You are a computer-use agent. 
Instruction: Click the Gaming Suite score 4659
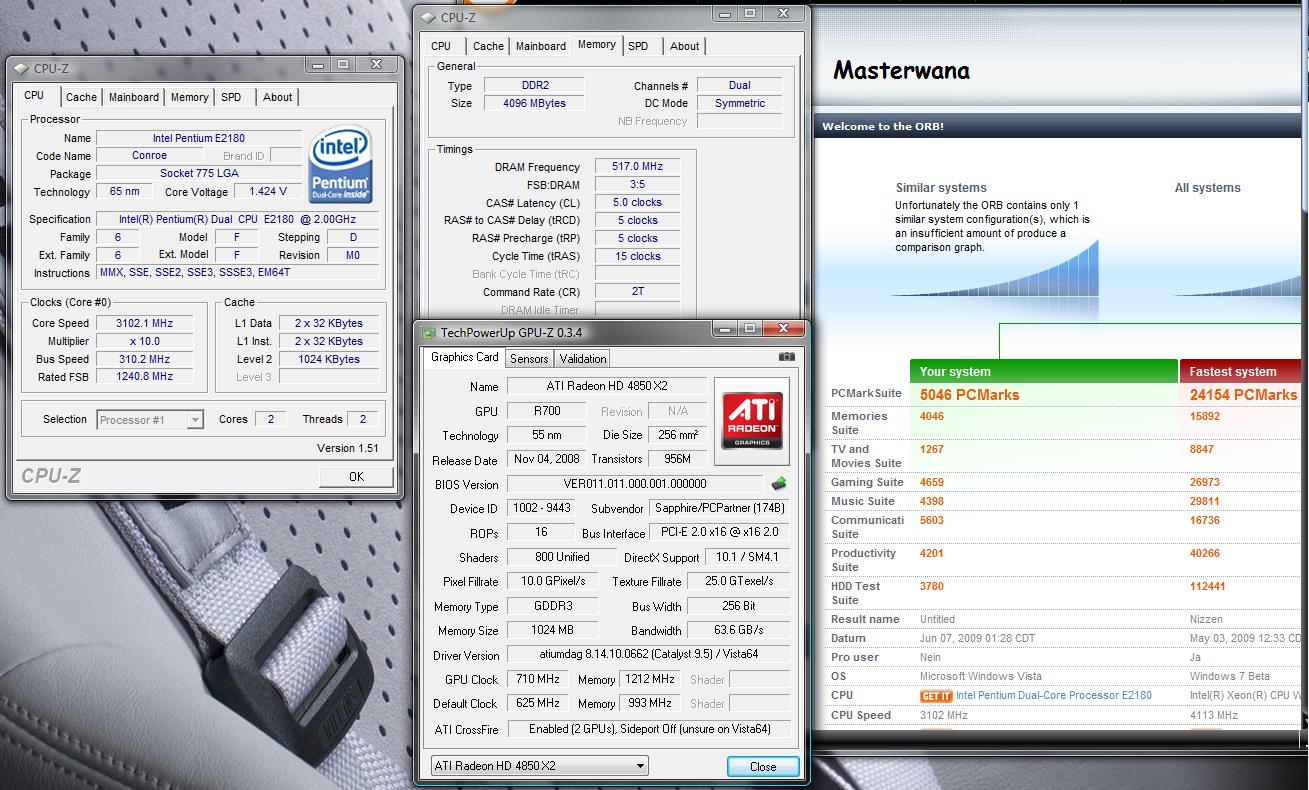coord(932,482)
